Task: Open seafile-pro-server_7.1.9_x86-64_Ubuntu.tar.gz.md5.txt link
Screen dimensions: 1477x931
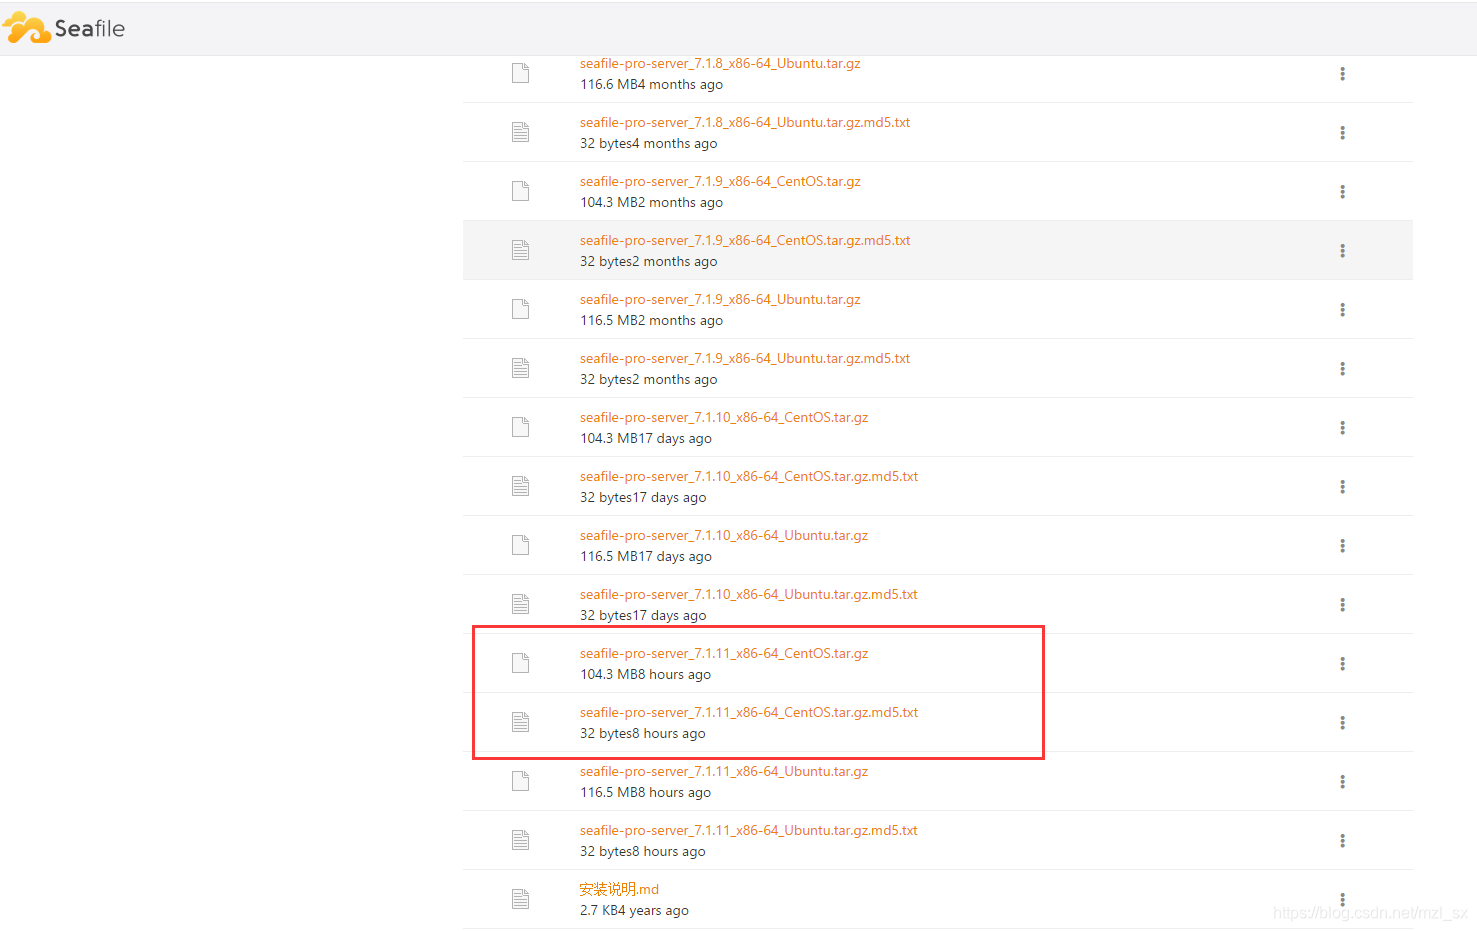Action: tap(745, 358)
